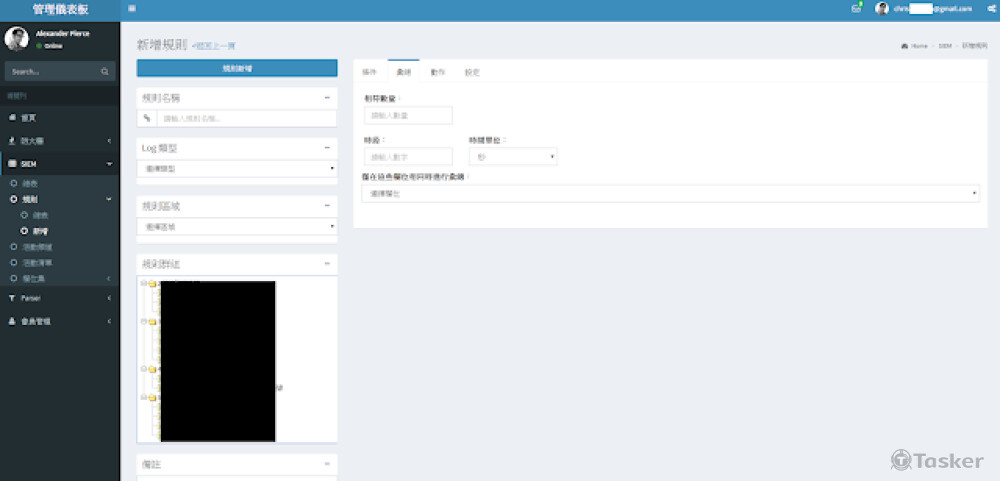Click the gmail account name in header
1000x481 pixels.
932,8
